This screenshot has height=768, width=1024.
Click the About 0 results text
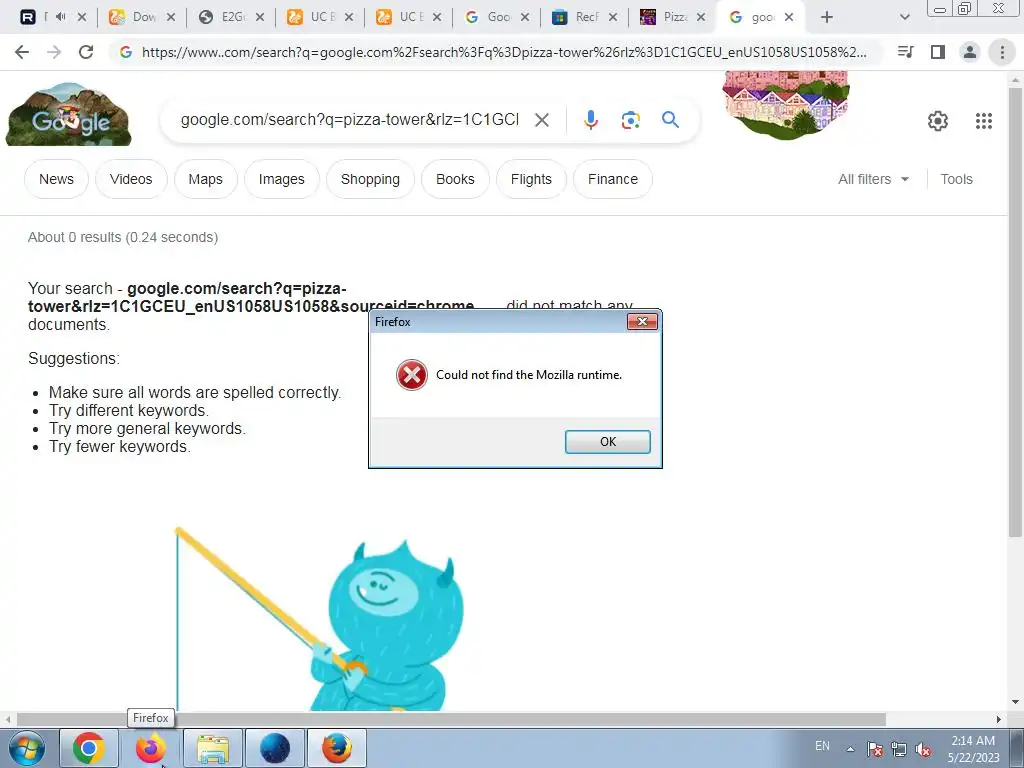pyautogui.click(x=123, y=237)
